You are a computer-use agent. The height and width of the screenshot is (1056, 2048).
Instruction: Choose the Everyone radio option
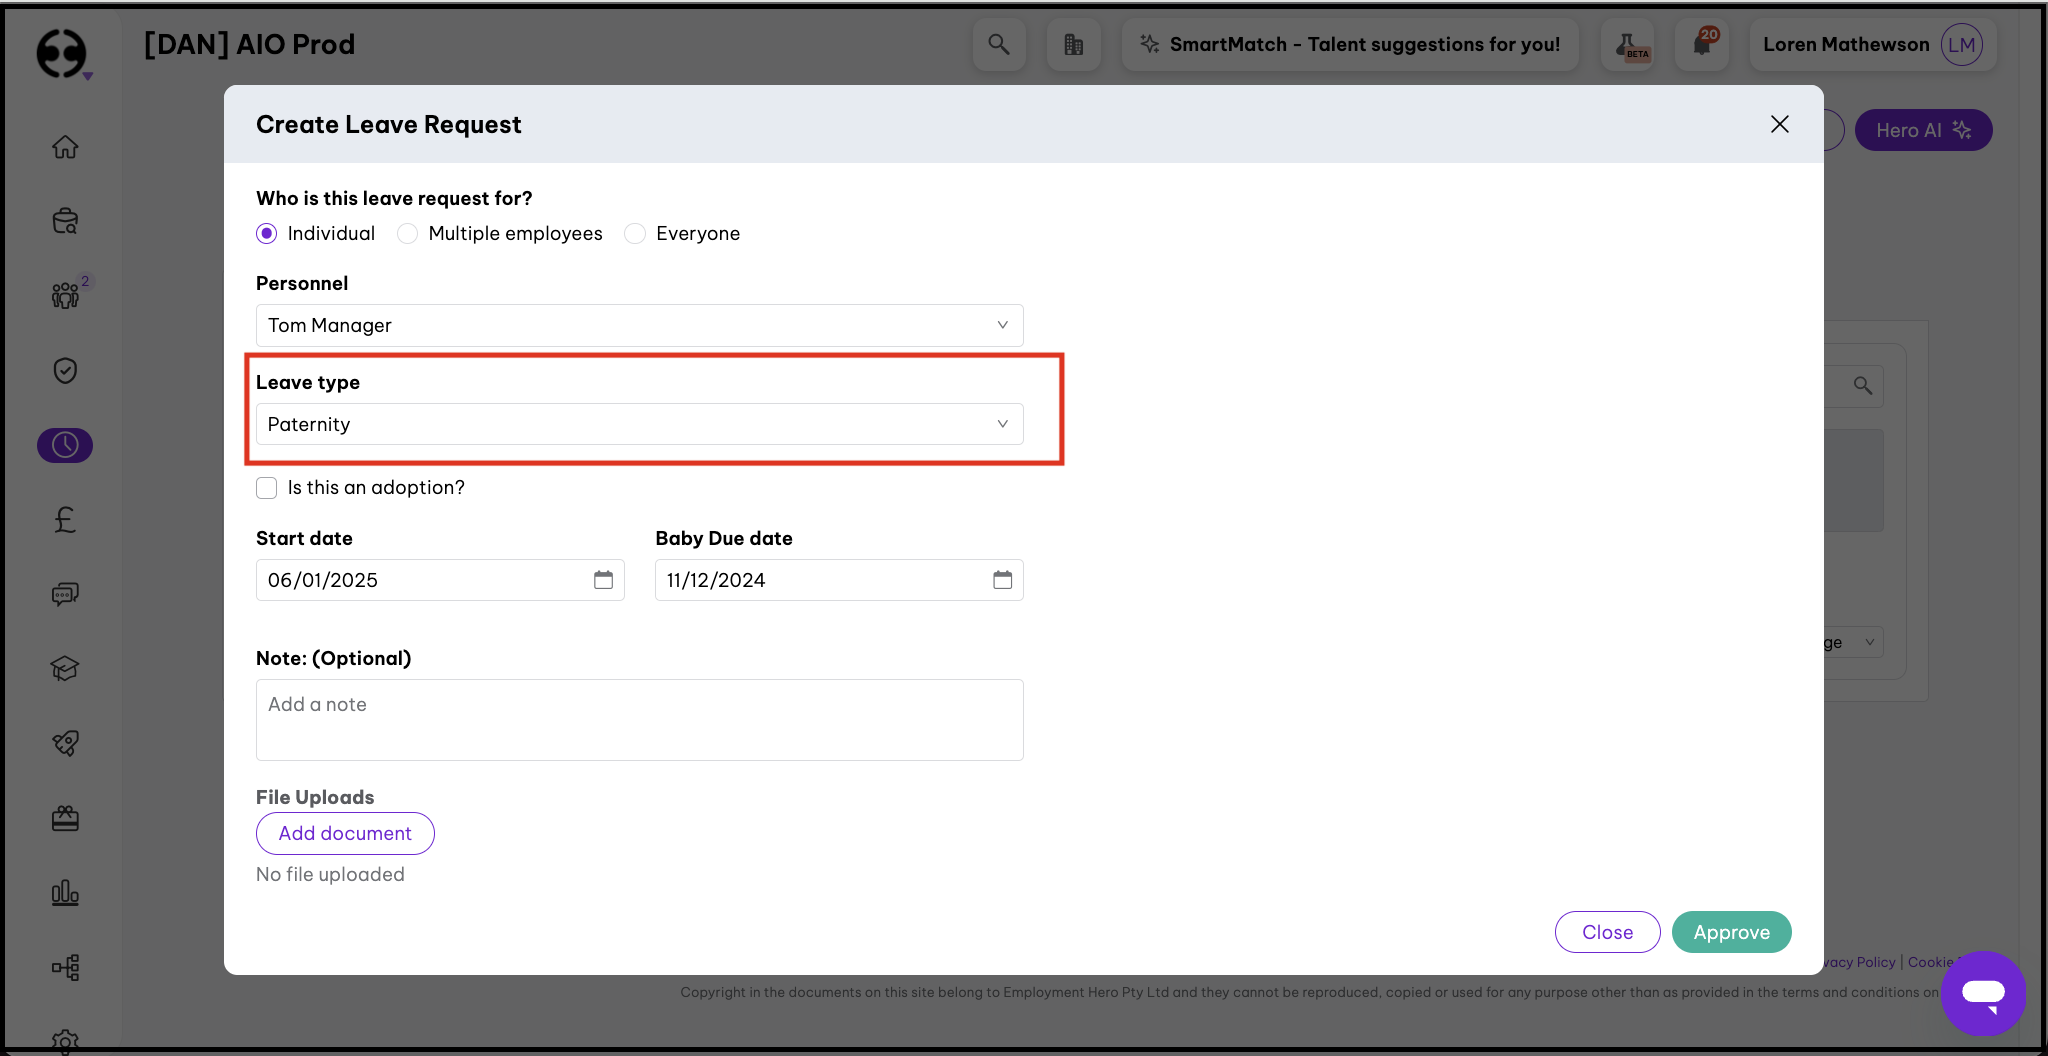635,233
